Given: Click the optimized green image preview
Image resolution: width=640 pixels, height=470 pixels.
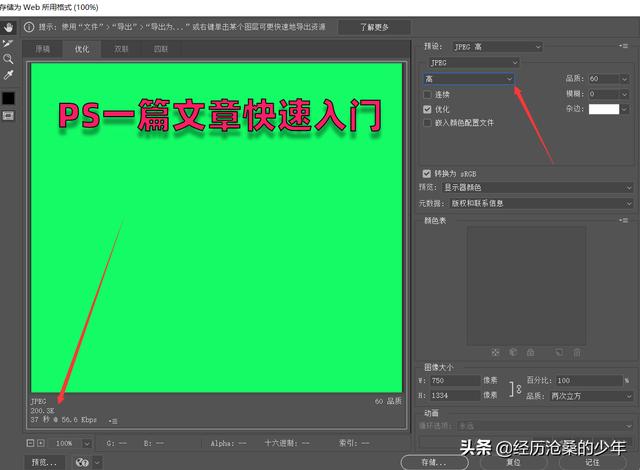Looking at the screenshot, I should pyautogui.click(x=216, y=228).
